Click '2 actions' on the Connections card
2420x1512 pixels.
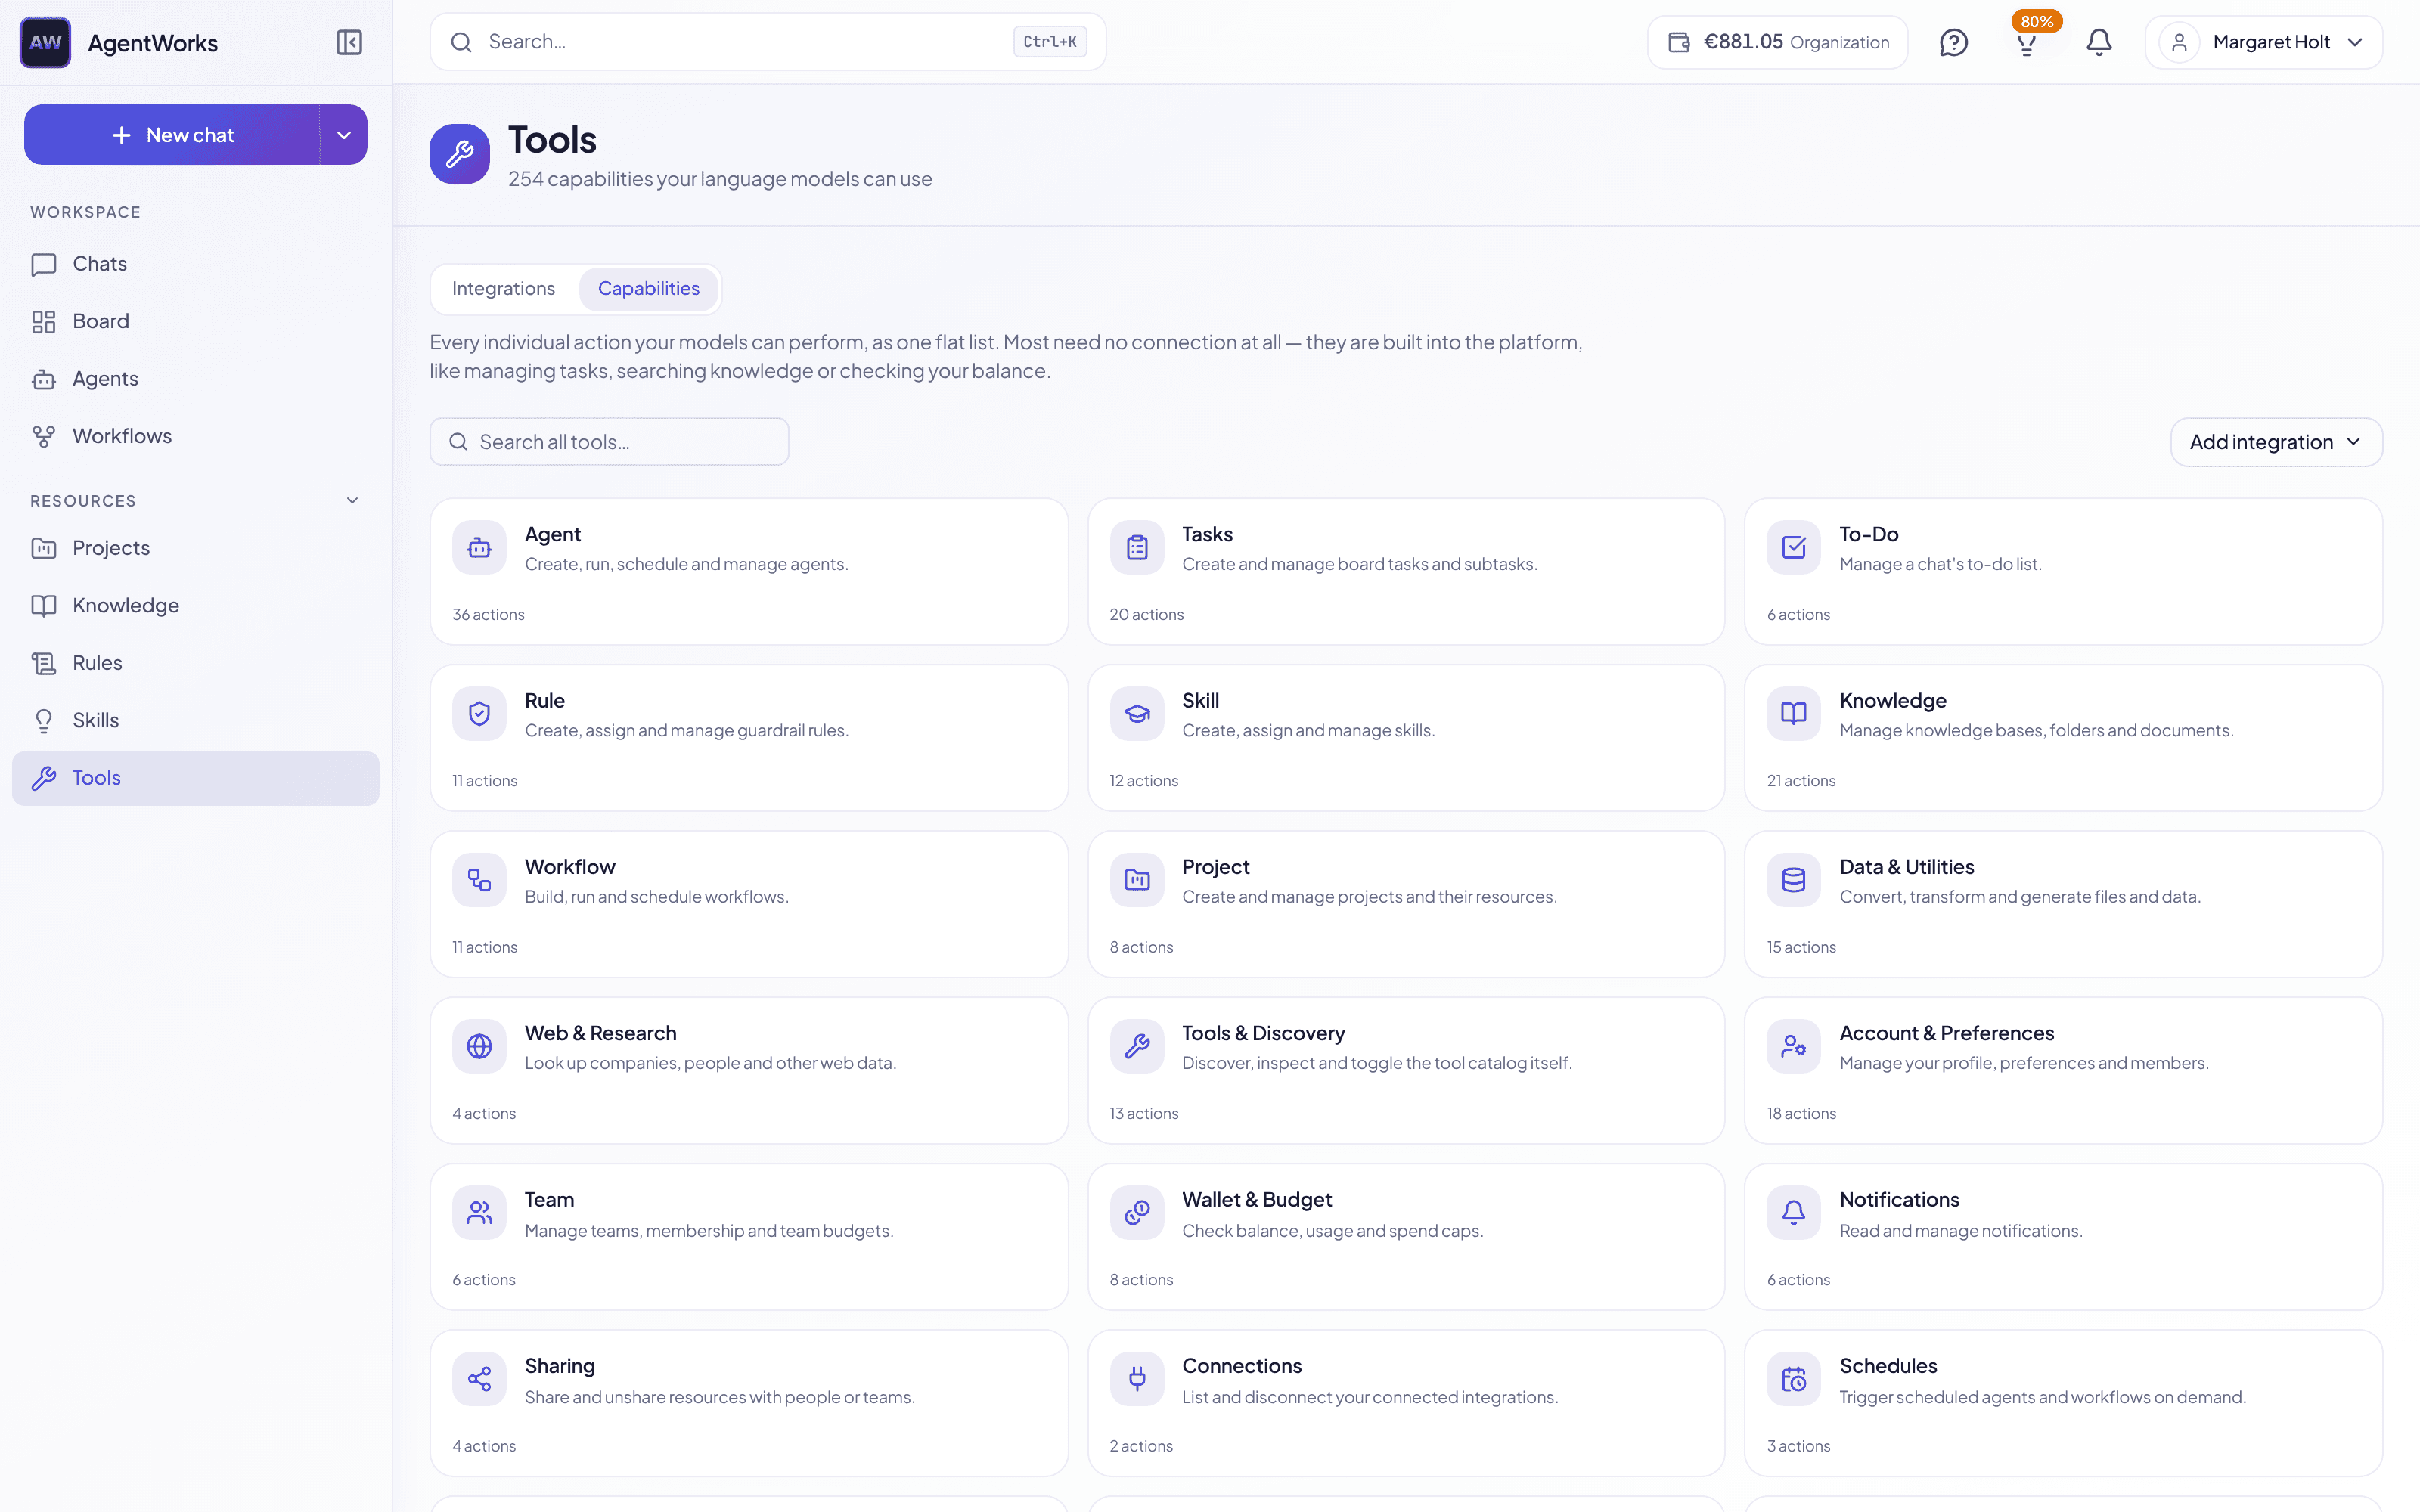pyautogui.click(x=1141, y=1446)
